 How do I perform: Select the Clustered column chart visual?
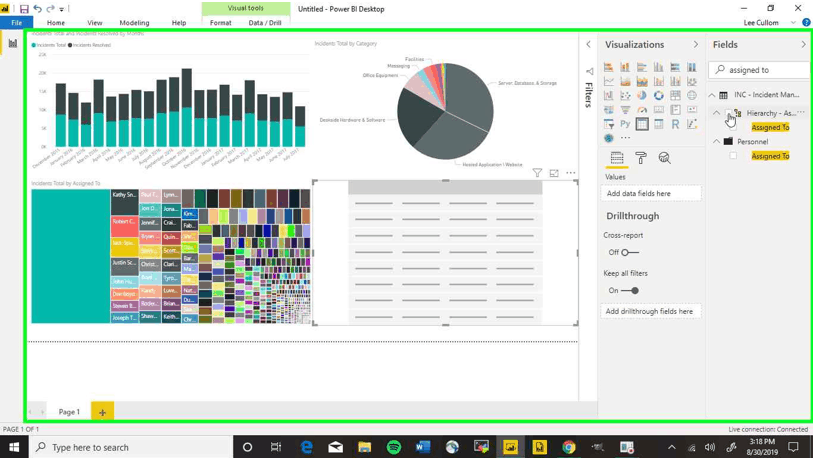(659, 67)
